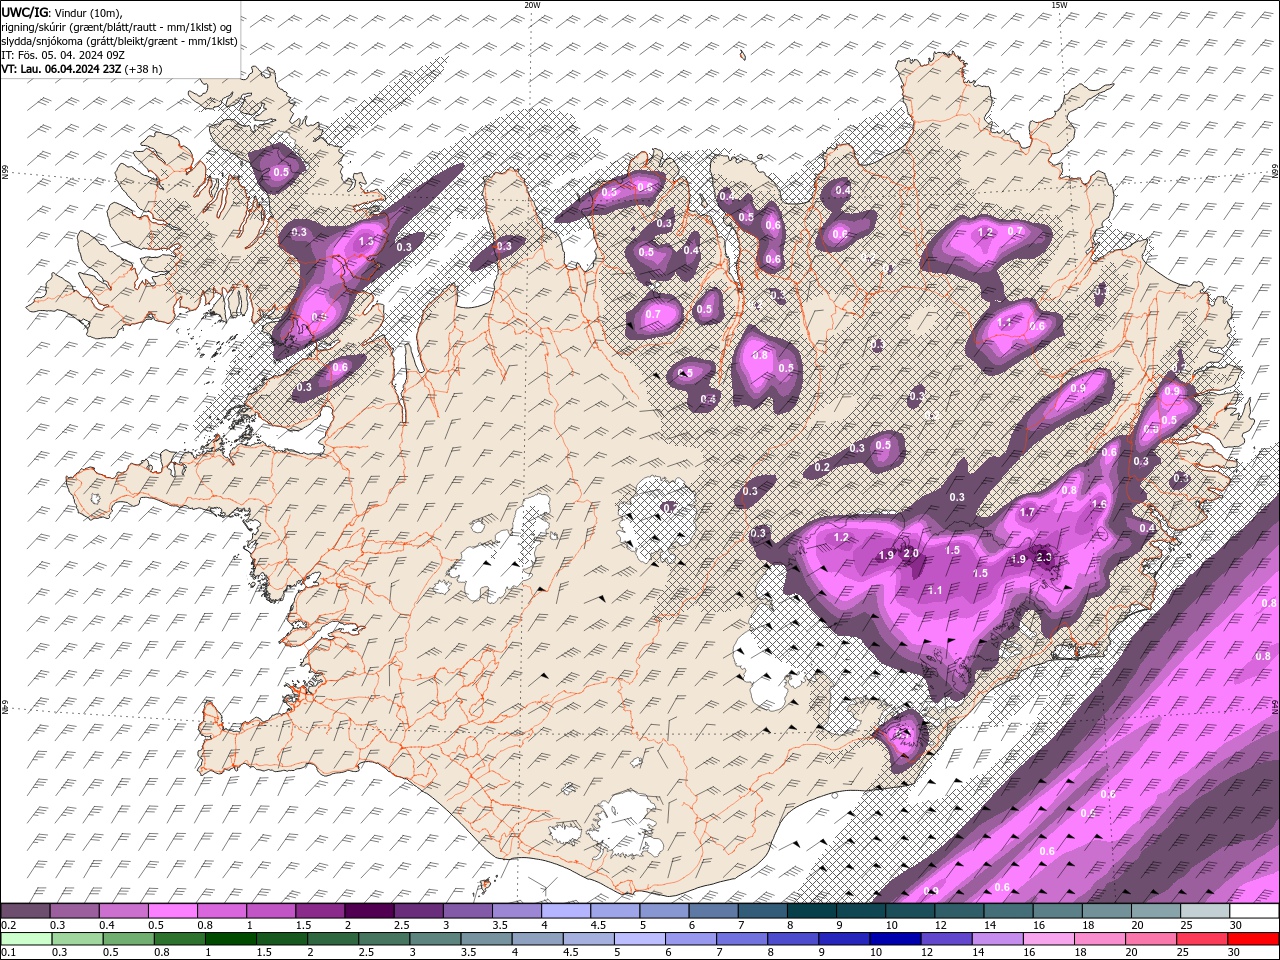Pick the deep navy swatch between 10 and 12, bottom row
This screenshot has width=1280, height=960.
[x=895, y=938]
